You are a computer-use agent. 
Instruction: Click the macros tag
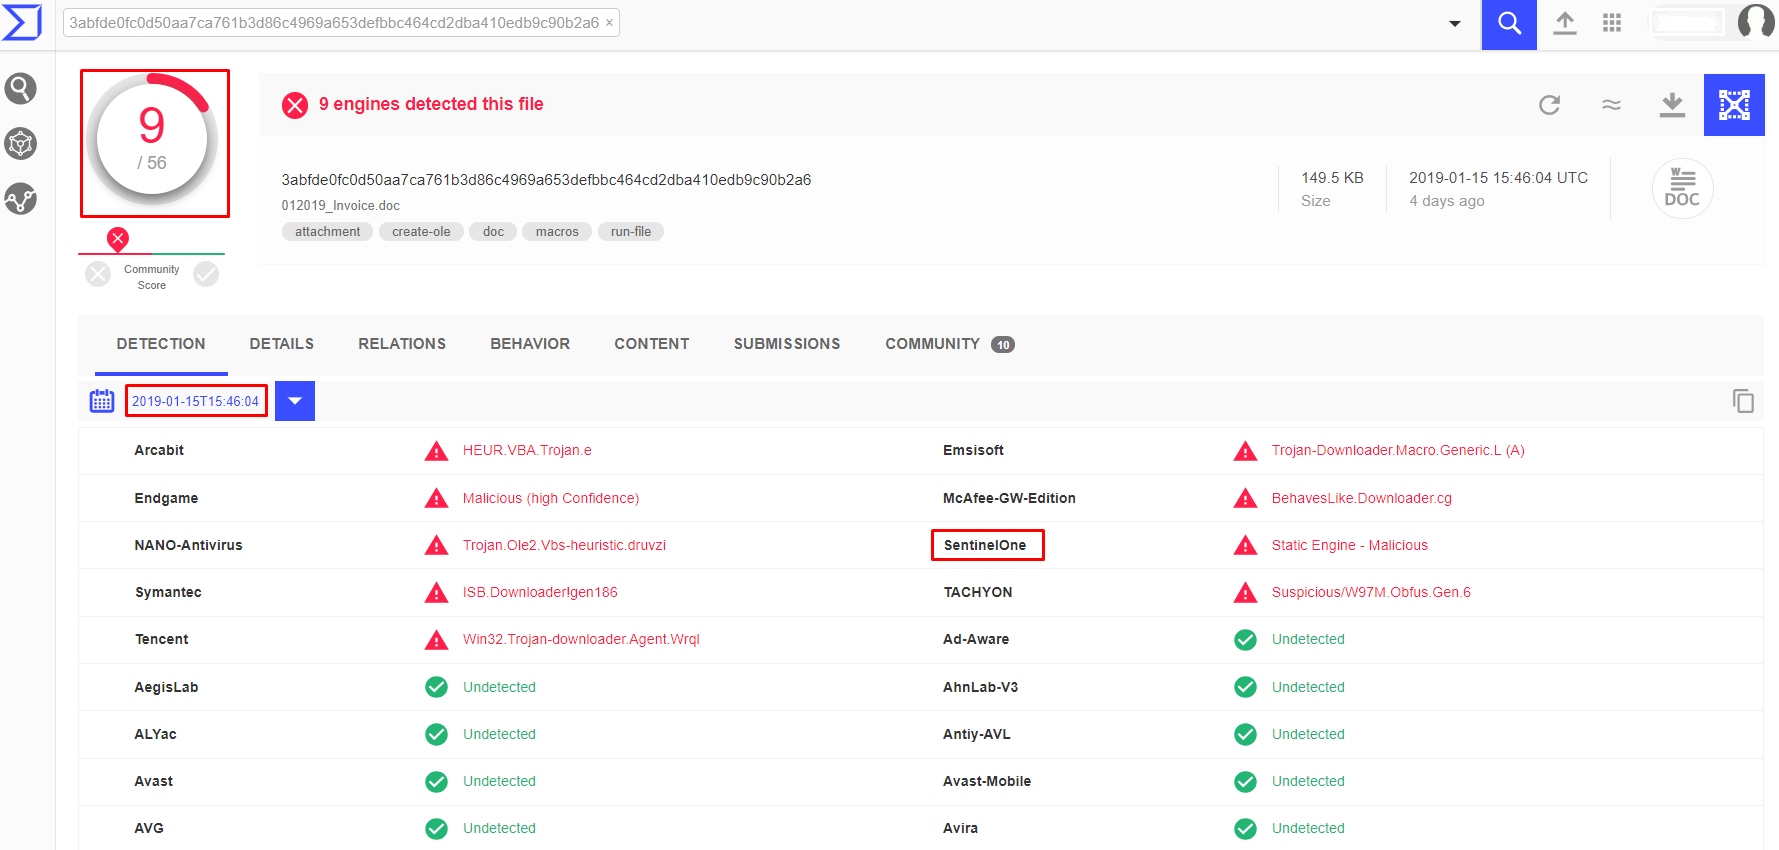557,232
